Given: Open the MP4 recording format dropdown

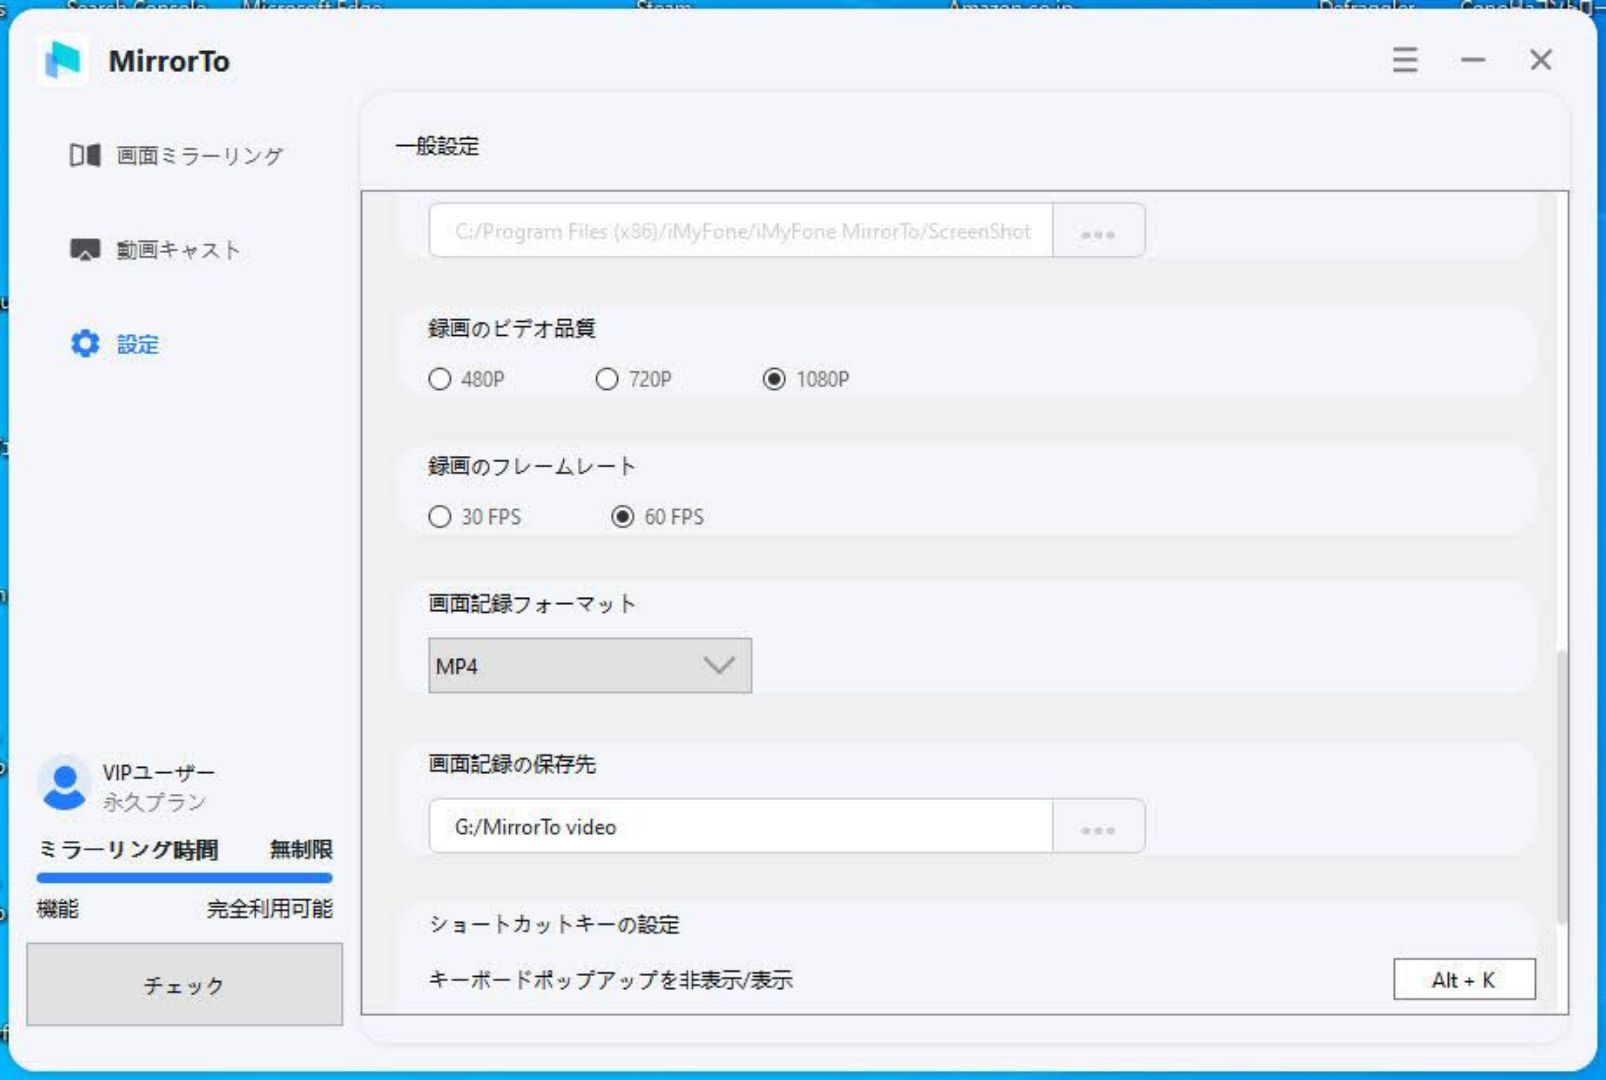Looking at the screenshot, I should coord(590,666).
